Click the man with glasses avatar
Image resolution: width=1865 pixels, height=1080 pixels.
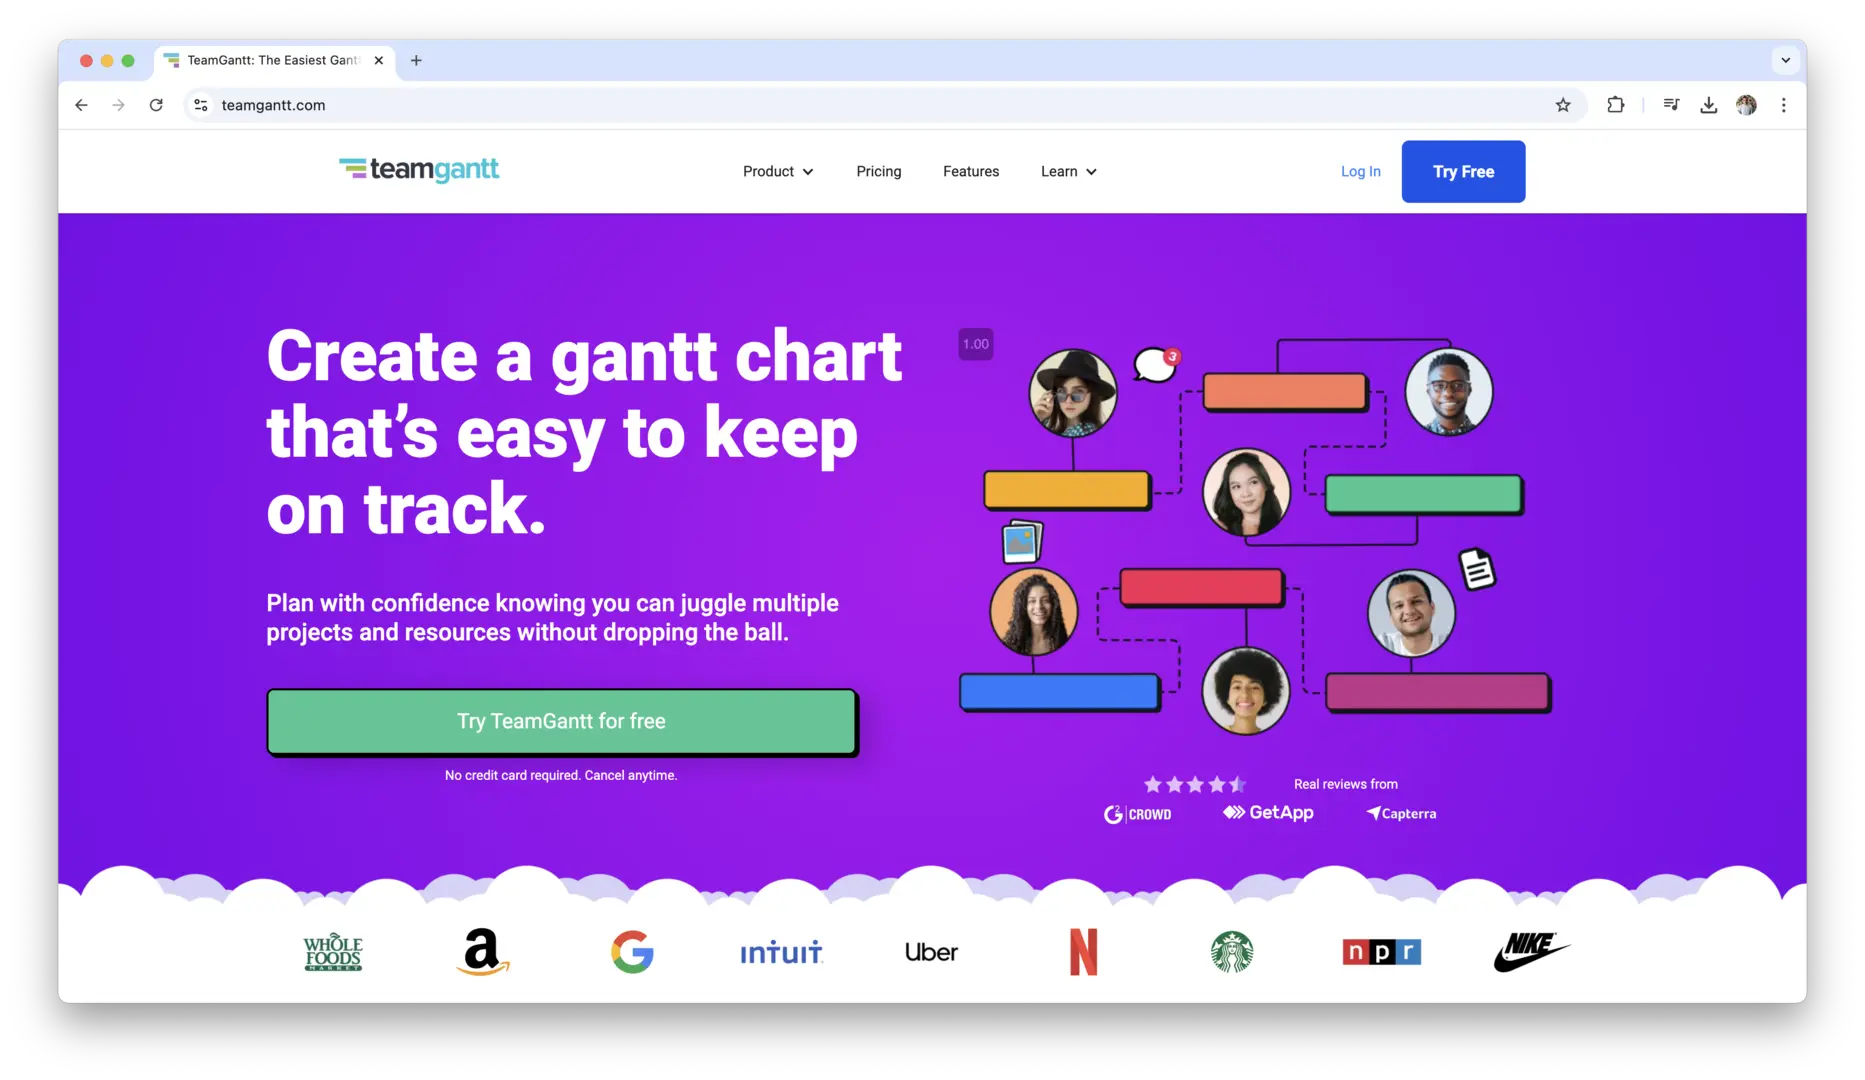coord(1449,391)
